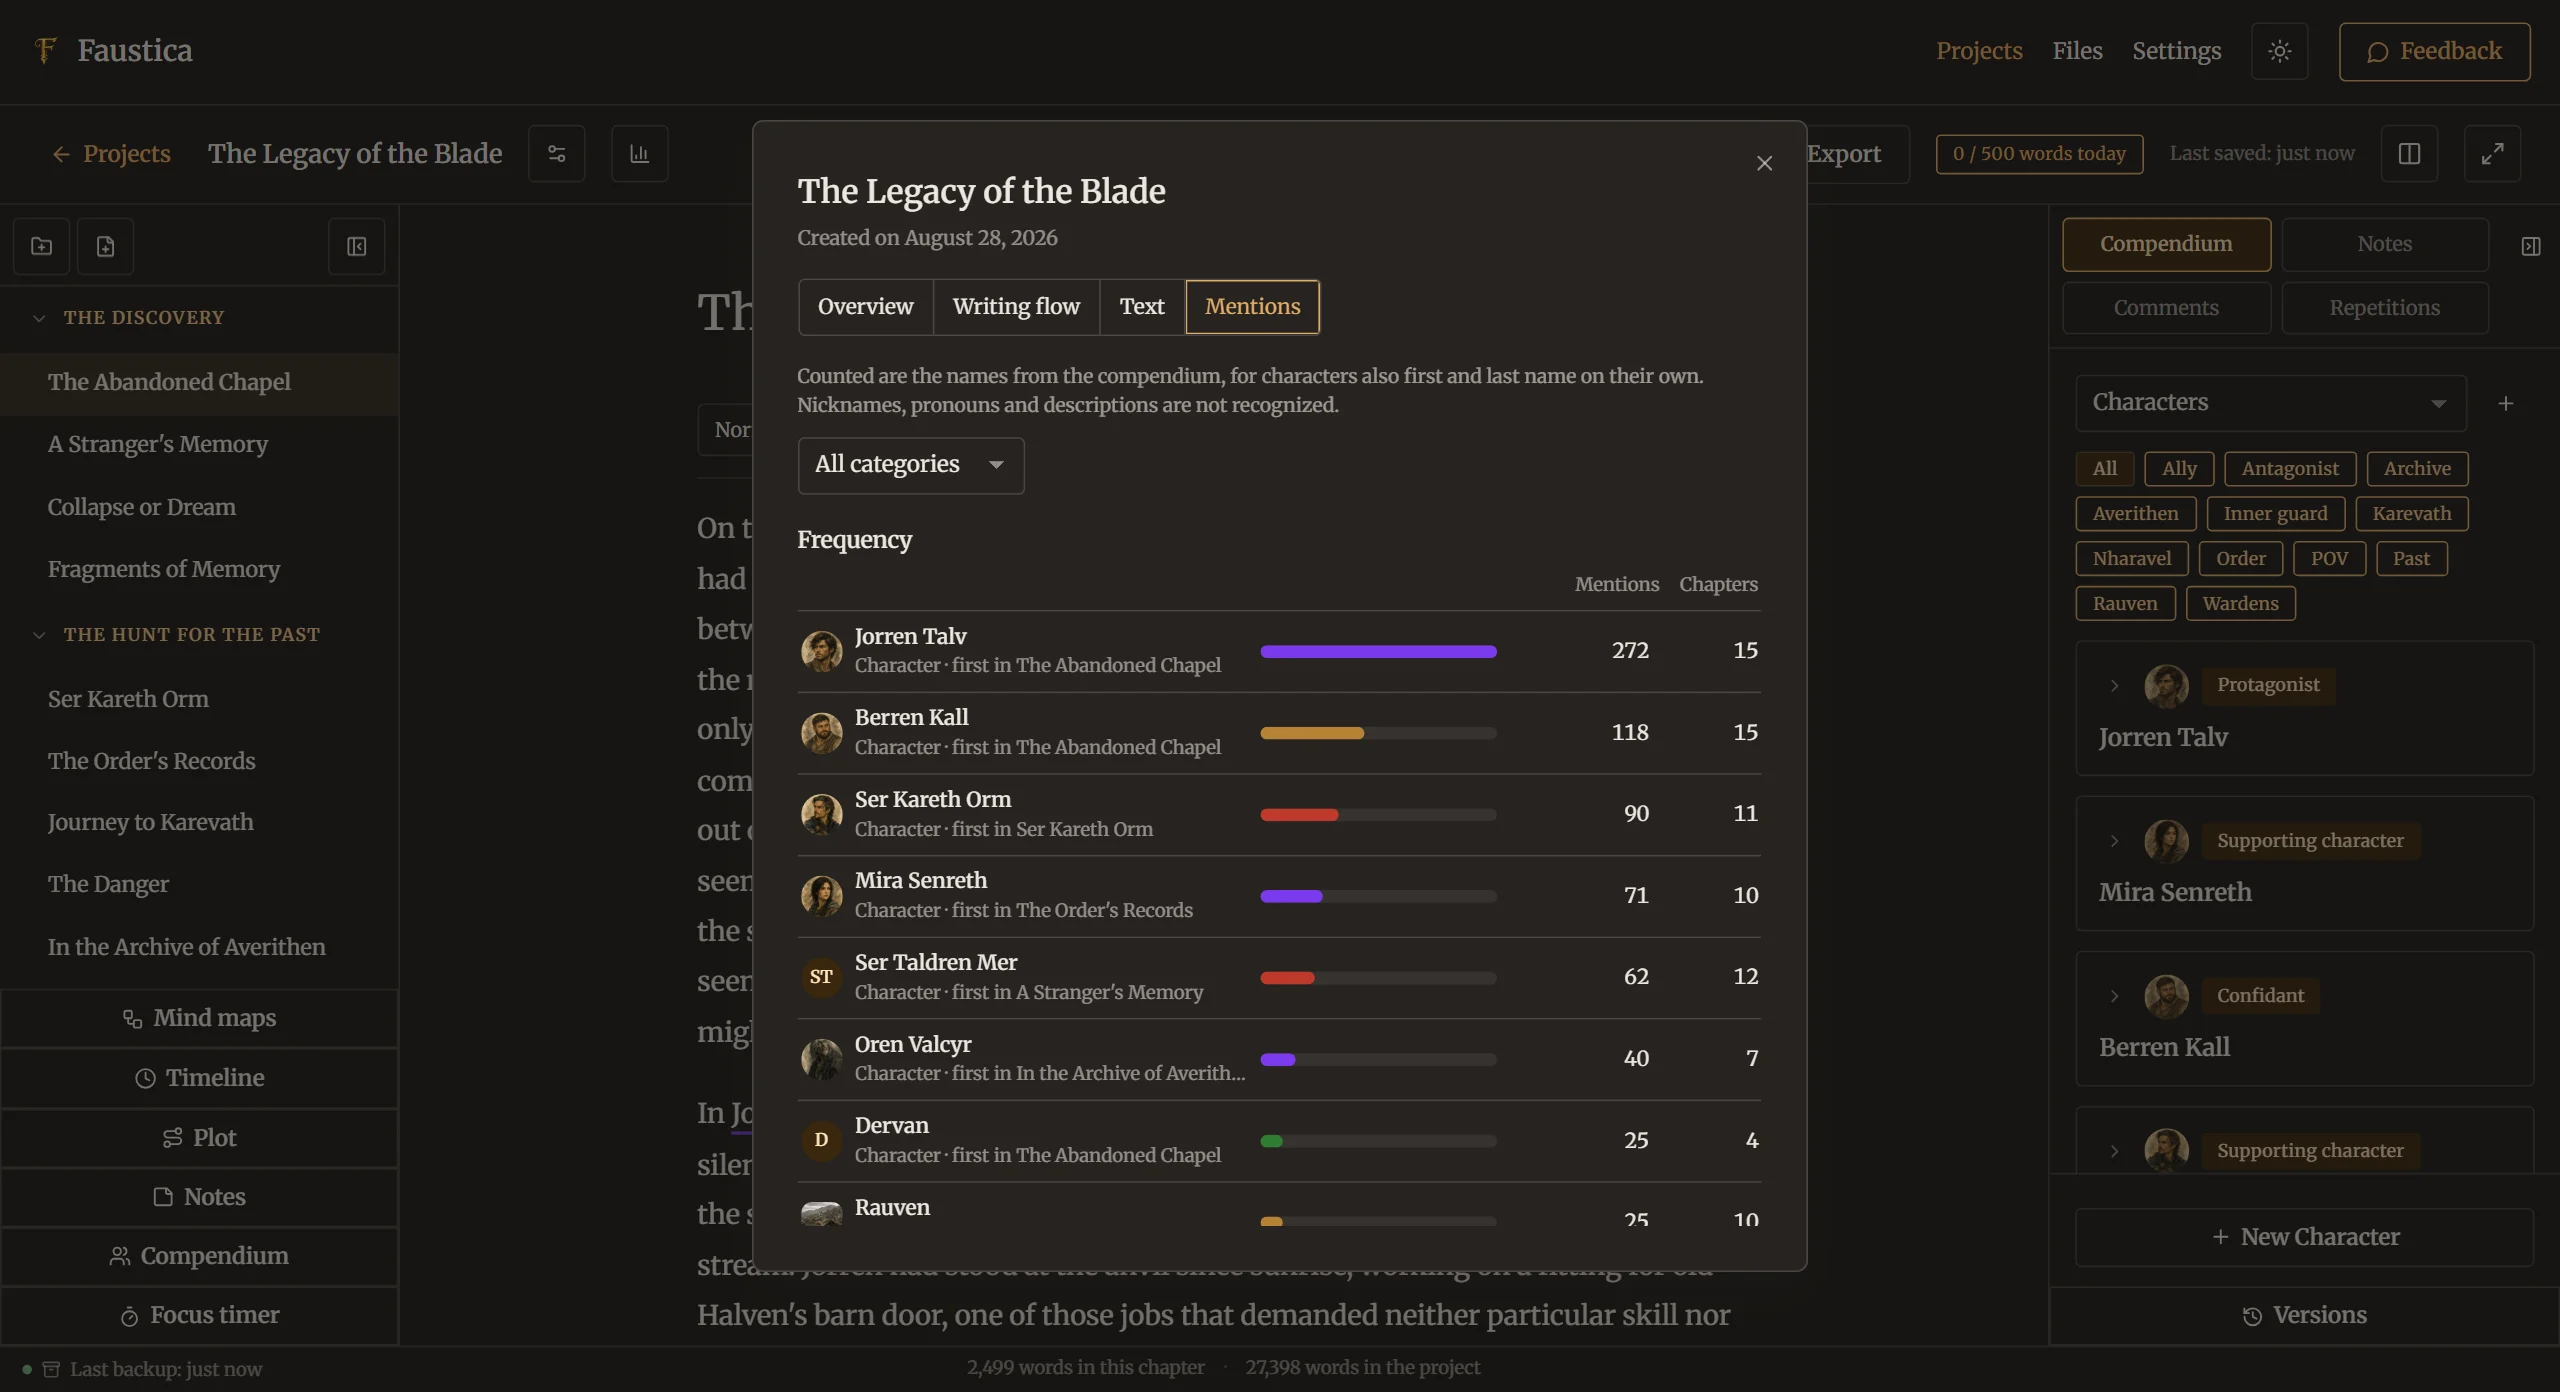Click Berren Kall mentions progress bar
The width and height of the screenshot is (2560, 1392).
(x=1378, y=733)
